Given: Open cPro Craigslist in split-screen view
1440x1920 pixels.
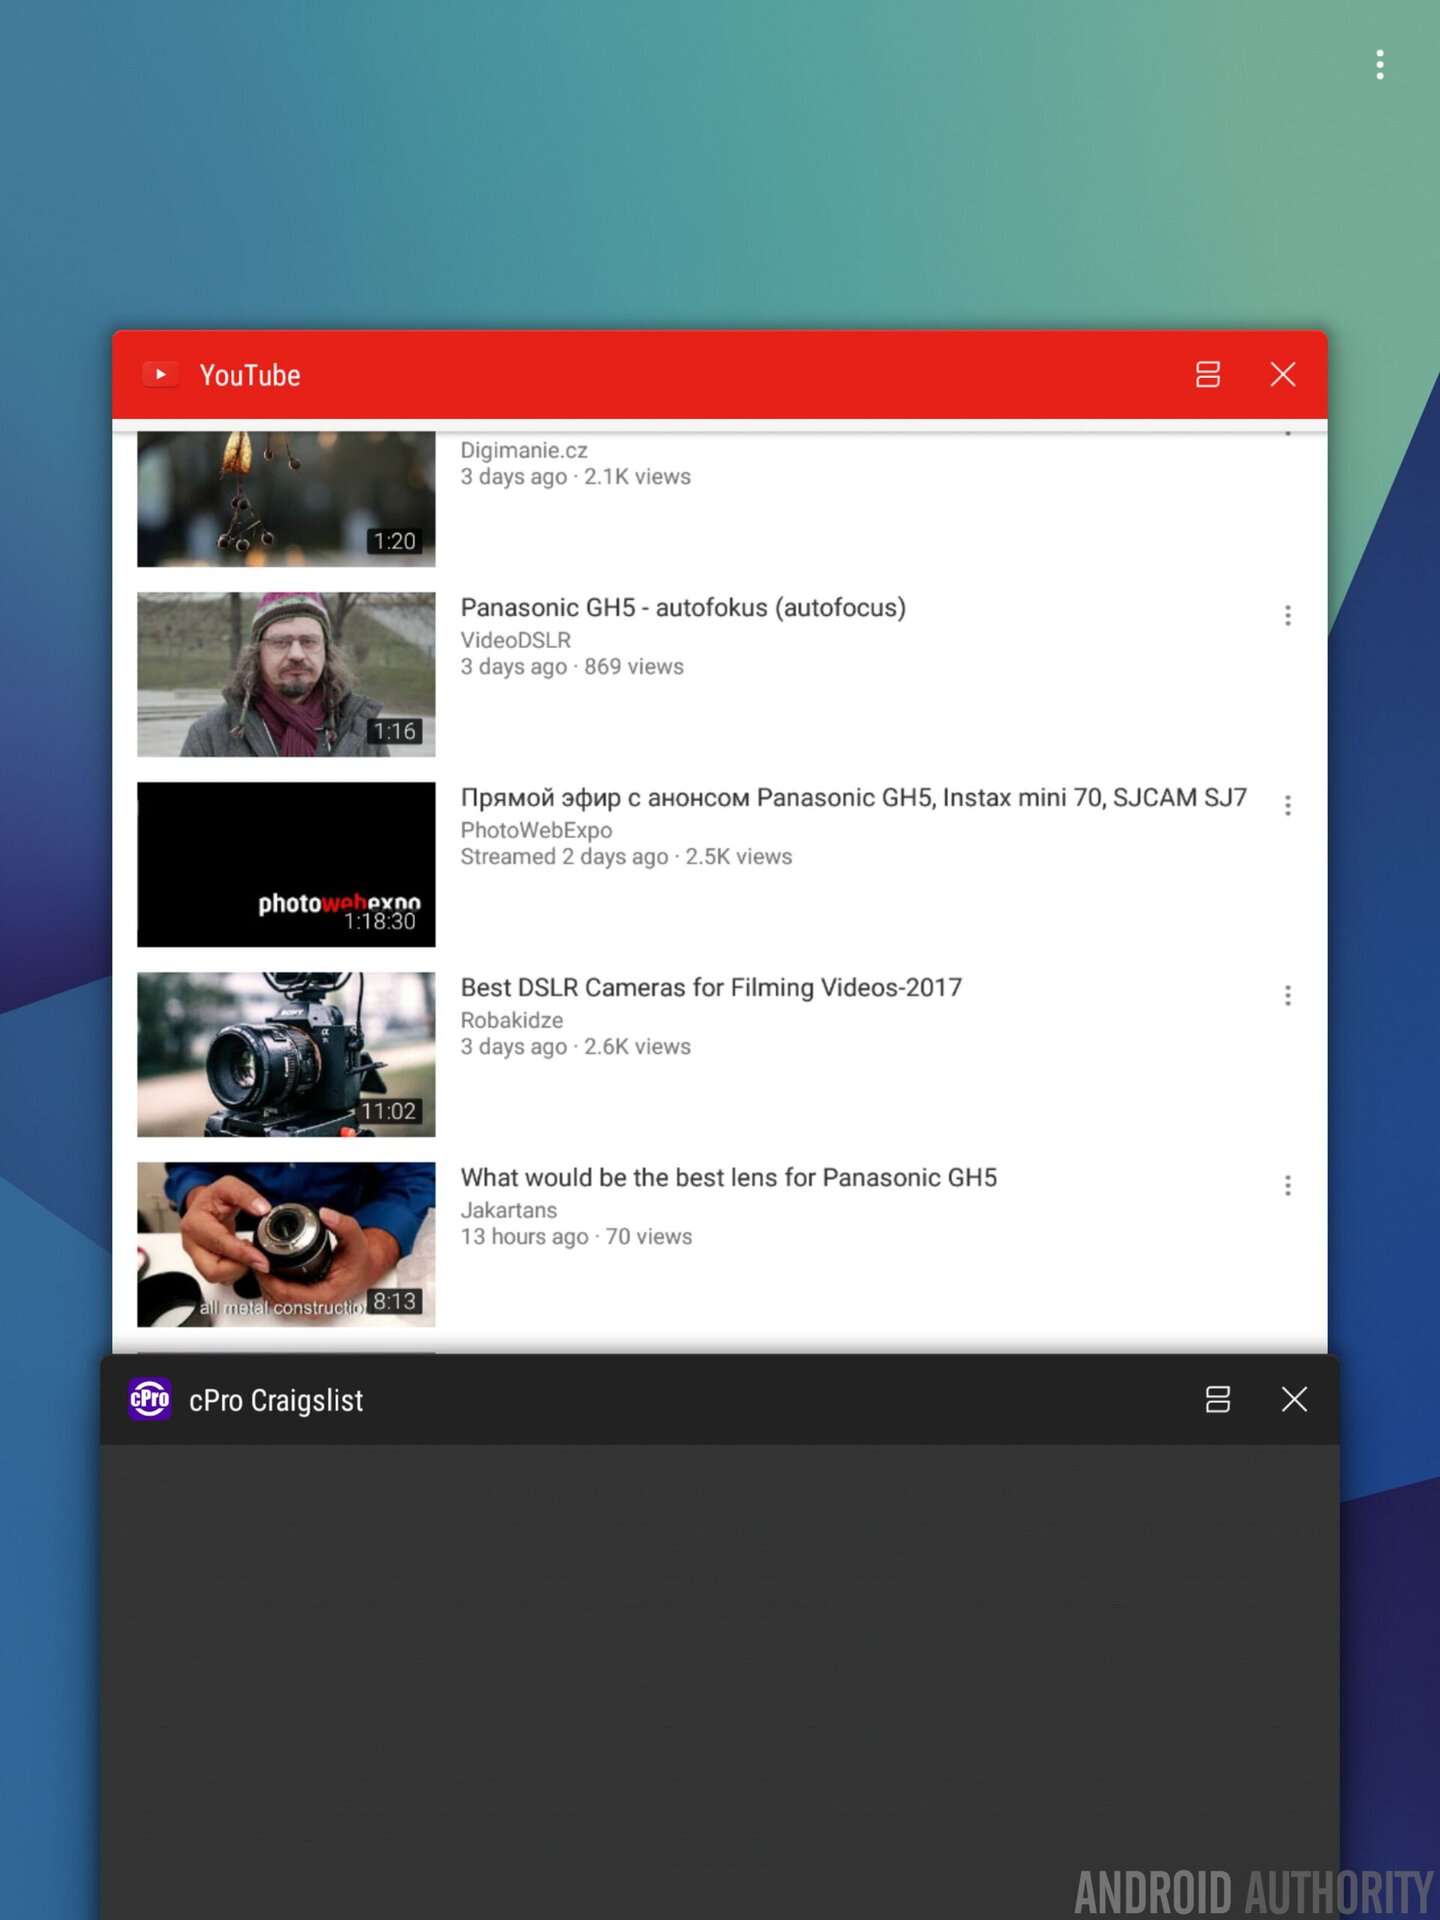Looking at the screenshot, I should click(x=1217, y=1399).
